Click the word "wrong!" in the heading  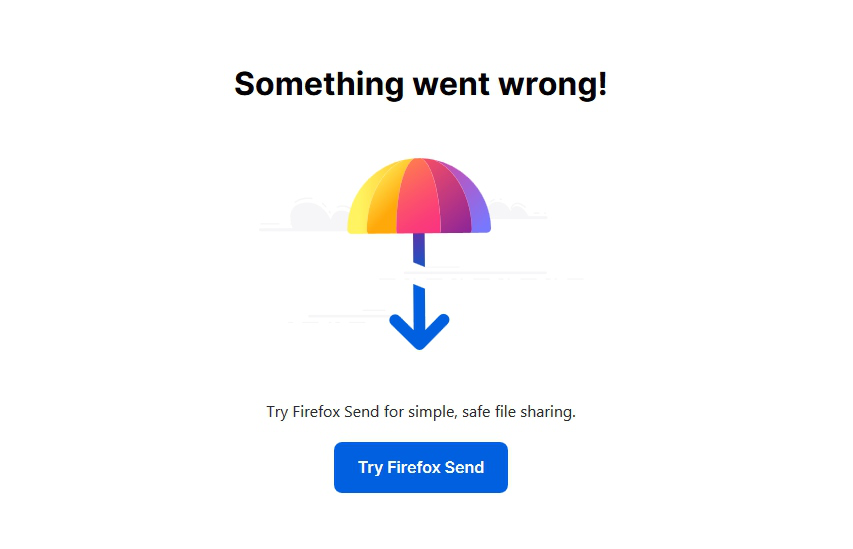point(553,84)
